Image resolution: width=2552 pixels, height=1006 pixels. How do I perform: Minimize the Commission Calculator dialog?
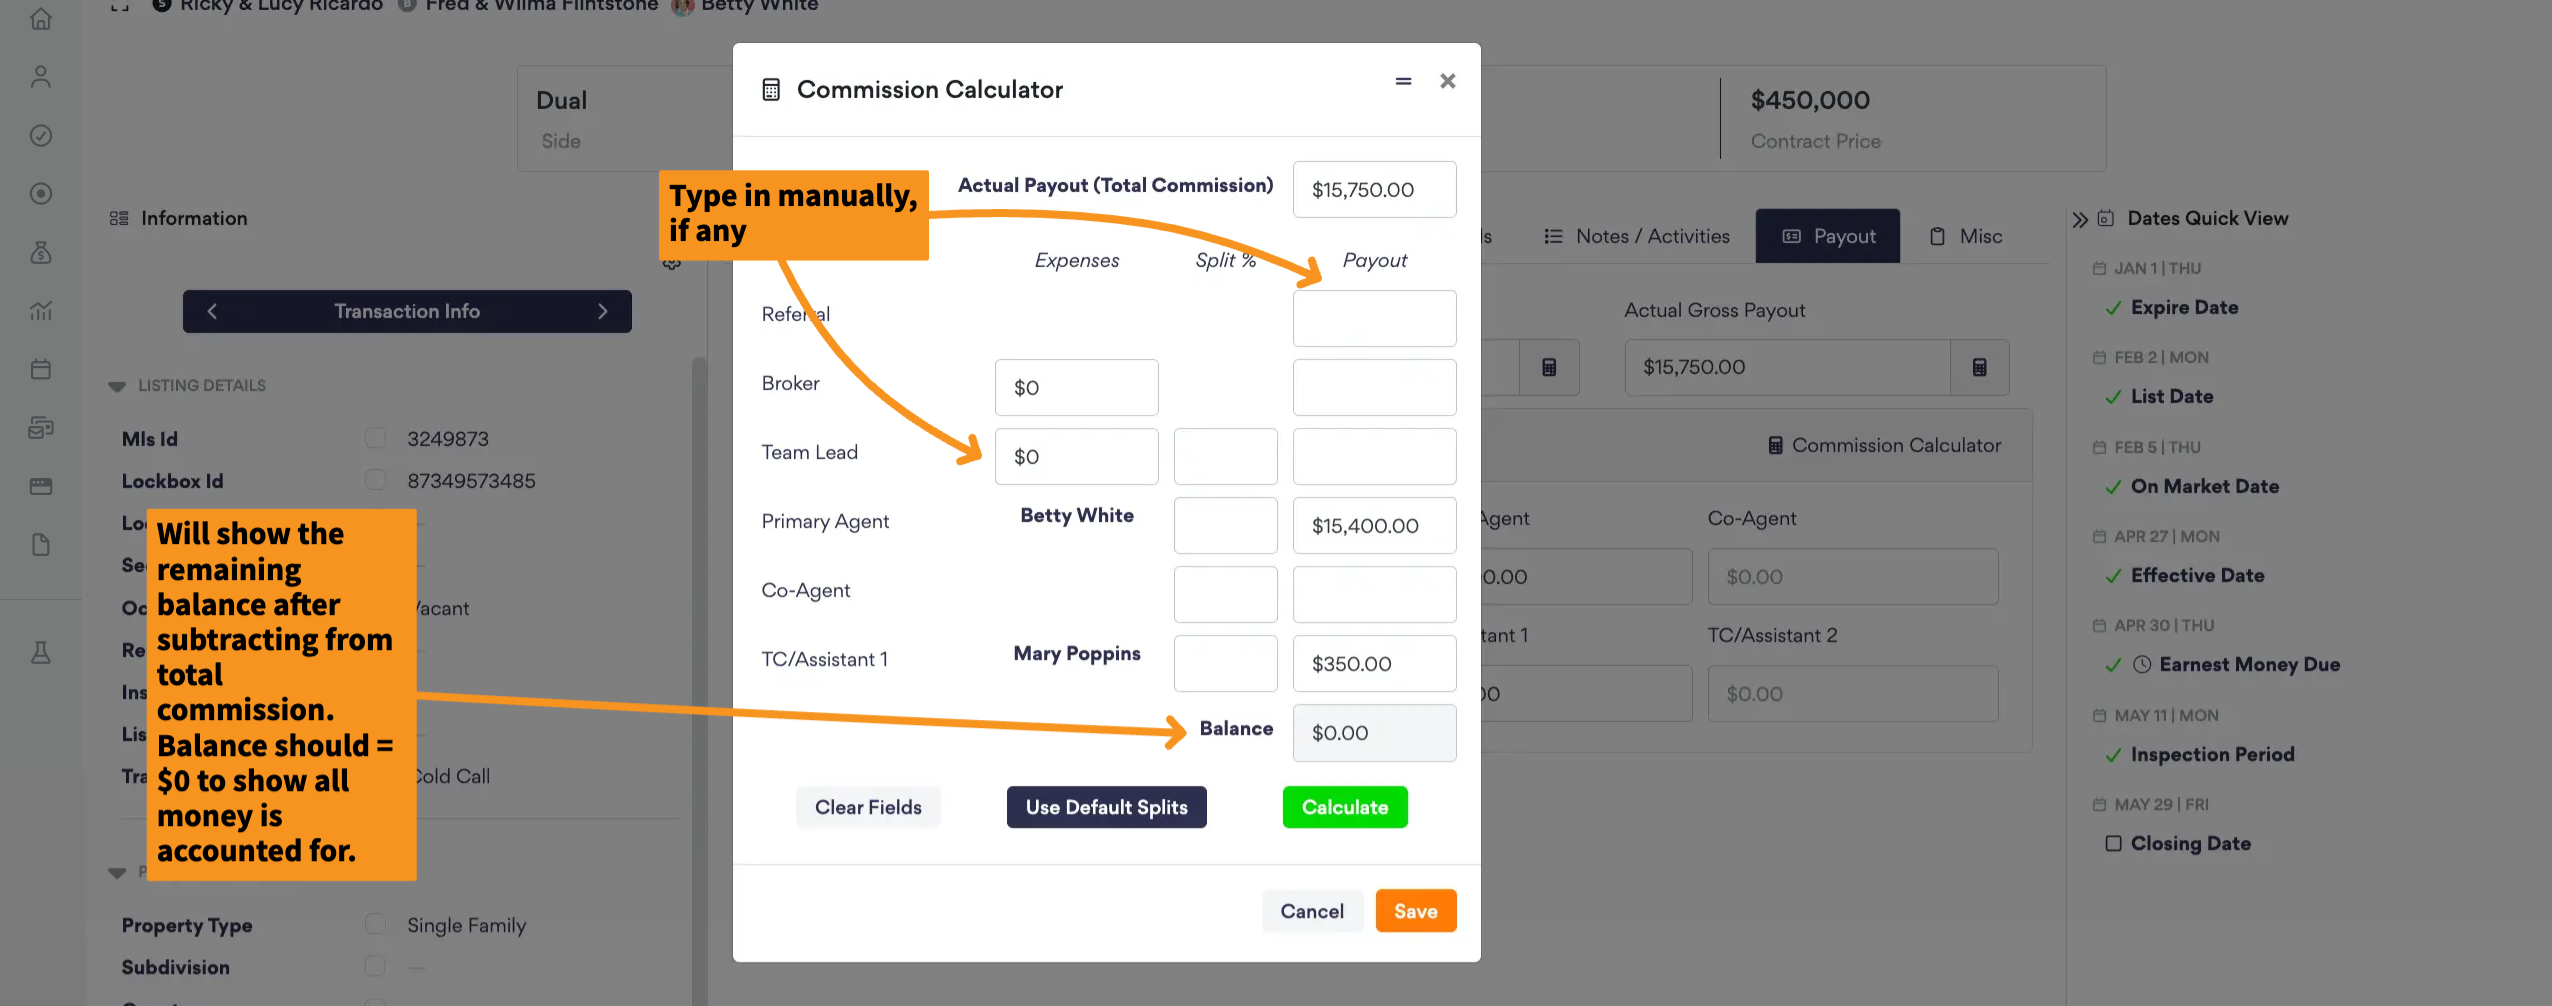[1403, 81]
